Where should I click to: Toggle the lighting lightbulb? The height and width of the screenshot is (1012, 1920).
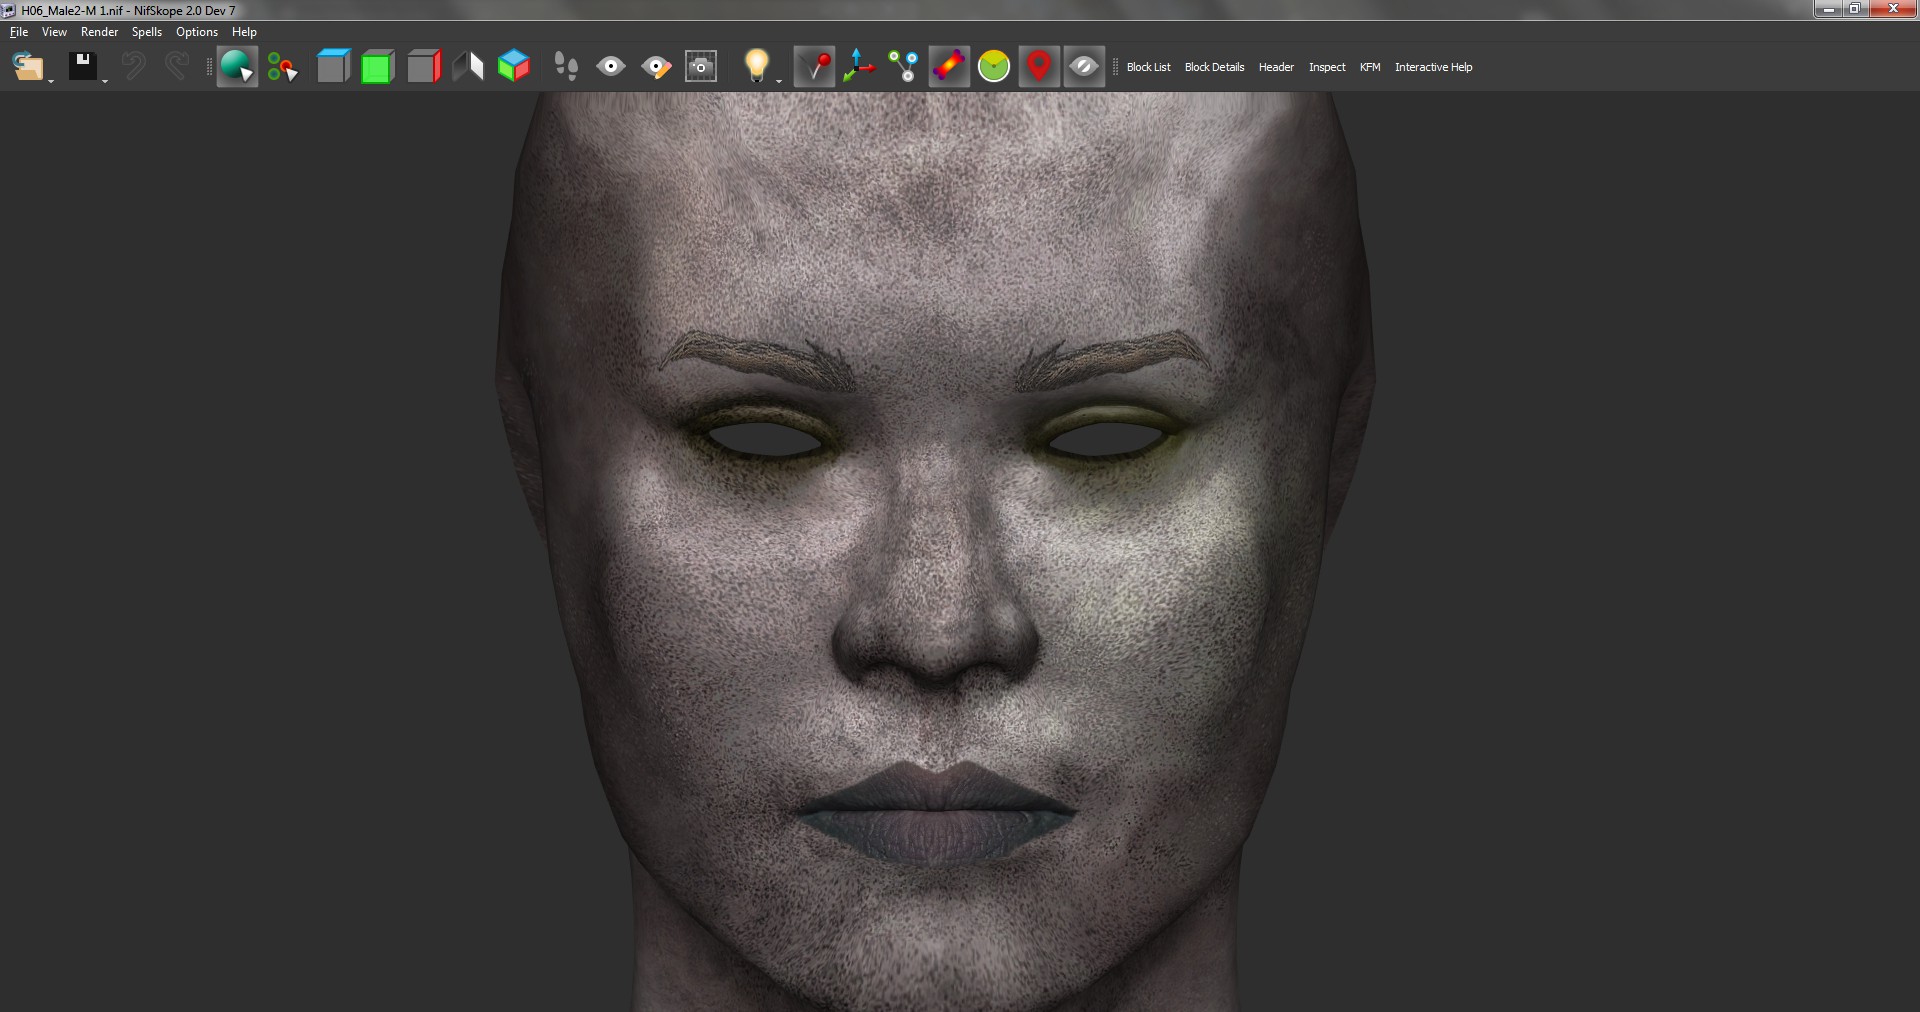pos(757,65)
